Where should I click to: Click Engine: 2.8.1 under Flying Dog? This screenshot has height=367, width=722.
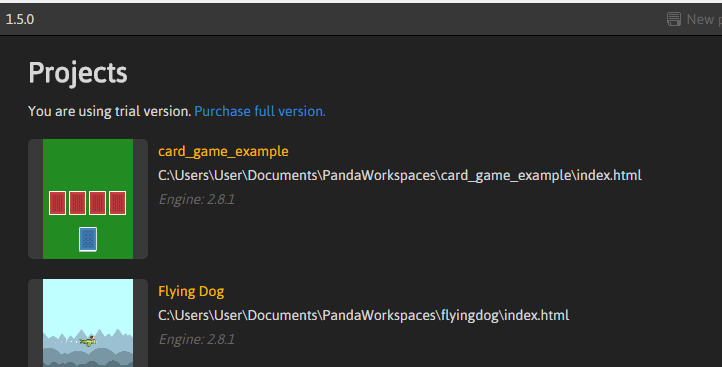197,339
